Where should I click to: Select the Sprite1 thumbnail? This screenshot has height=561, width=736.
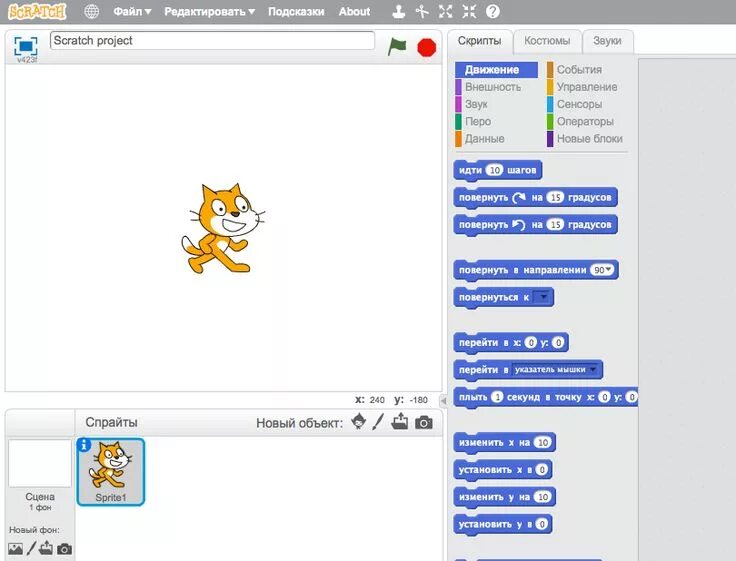pyautogui.click(x=111, y=472)
